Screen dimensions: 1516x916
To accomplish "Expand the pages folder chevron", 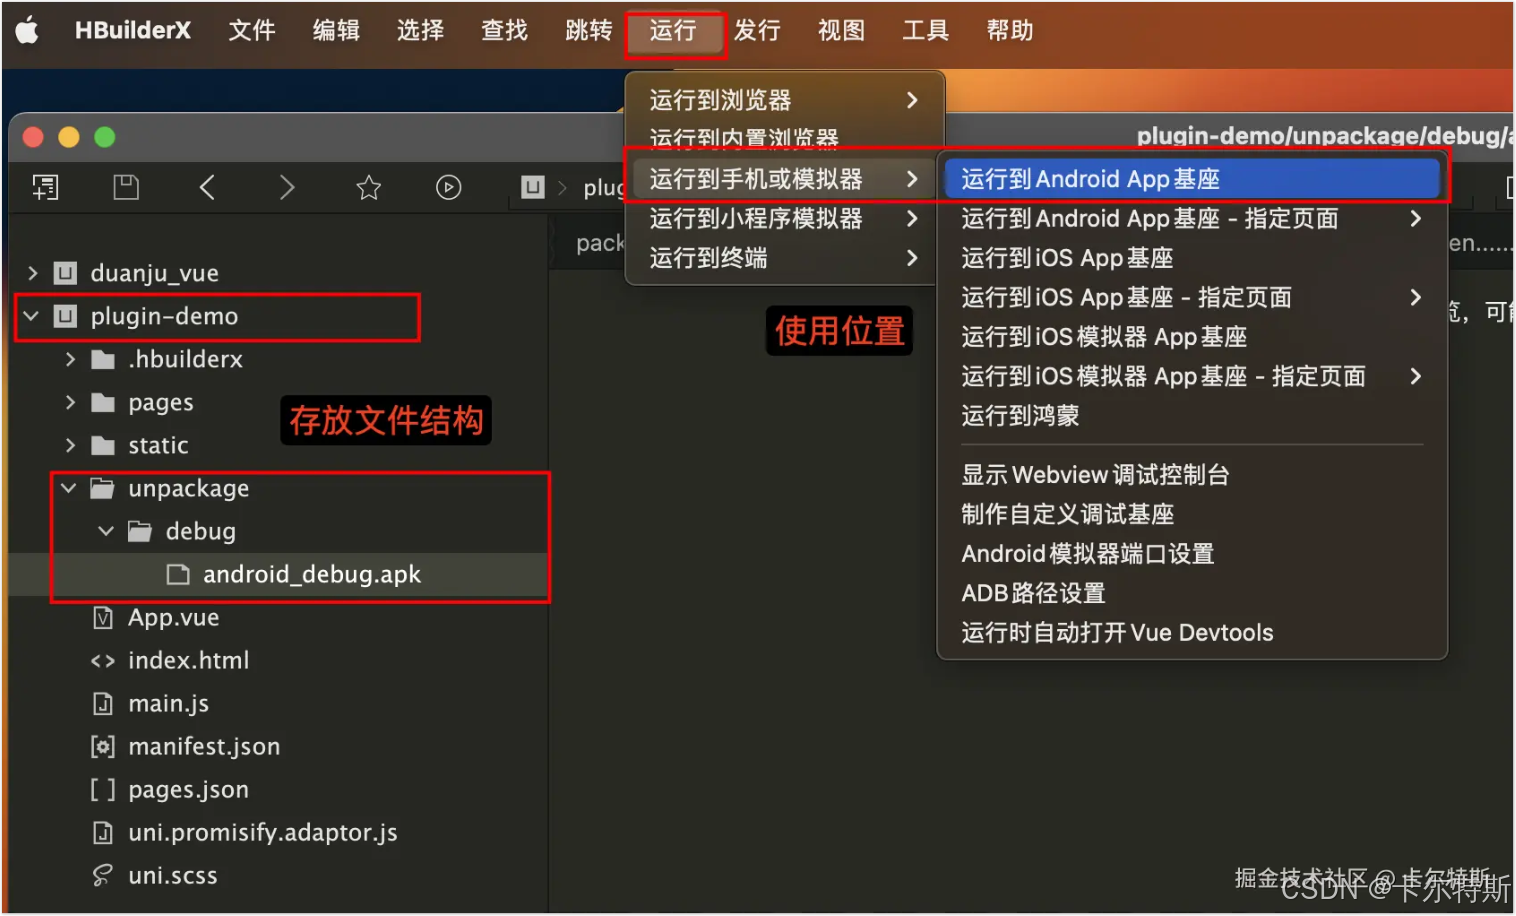I will (x=70, y=402).
